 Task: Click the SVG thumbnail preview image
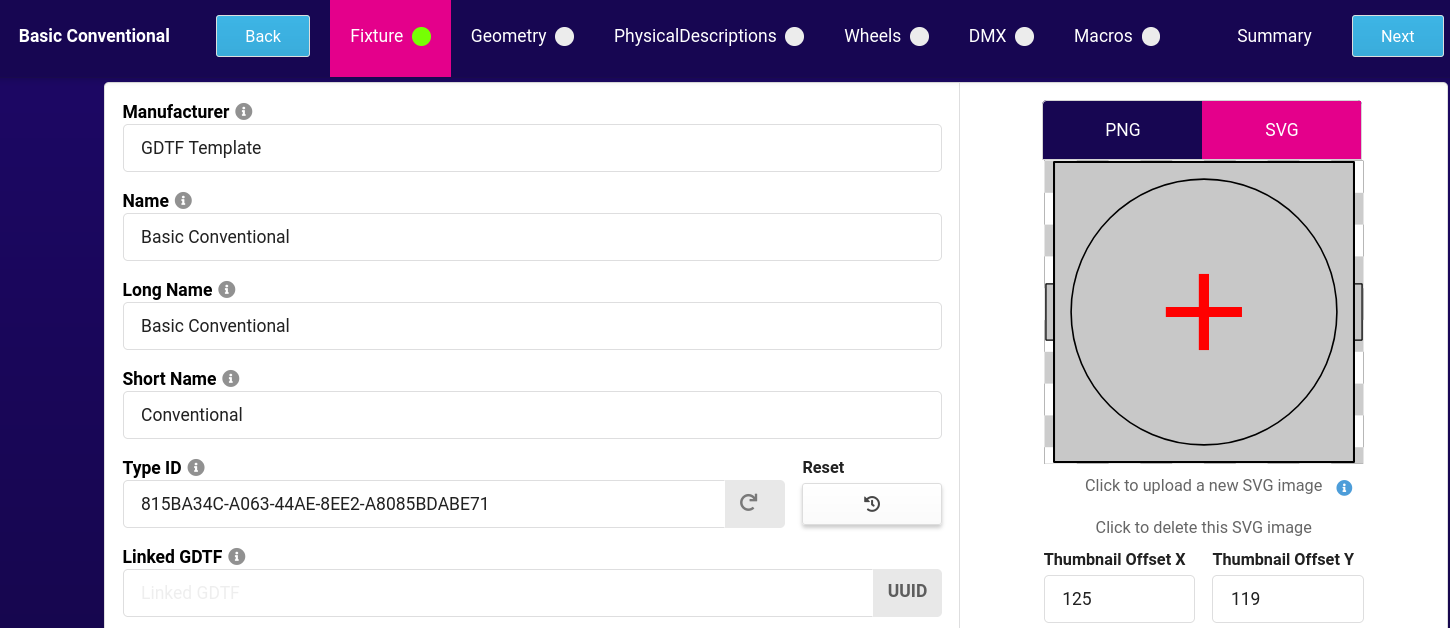click(x=1204, y=312)
